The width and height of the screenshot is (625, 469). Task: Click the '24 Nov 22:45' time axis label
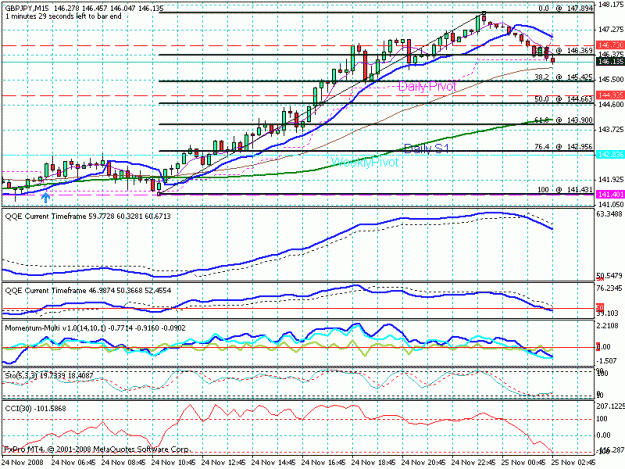coord(474,463)
